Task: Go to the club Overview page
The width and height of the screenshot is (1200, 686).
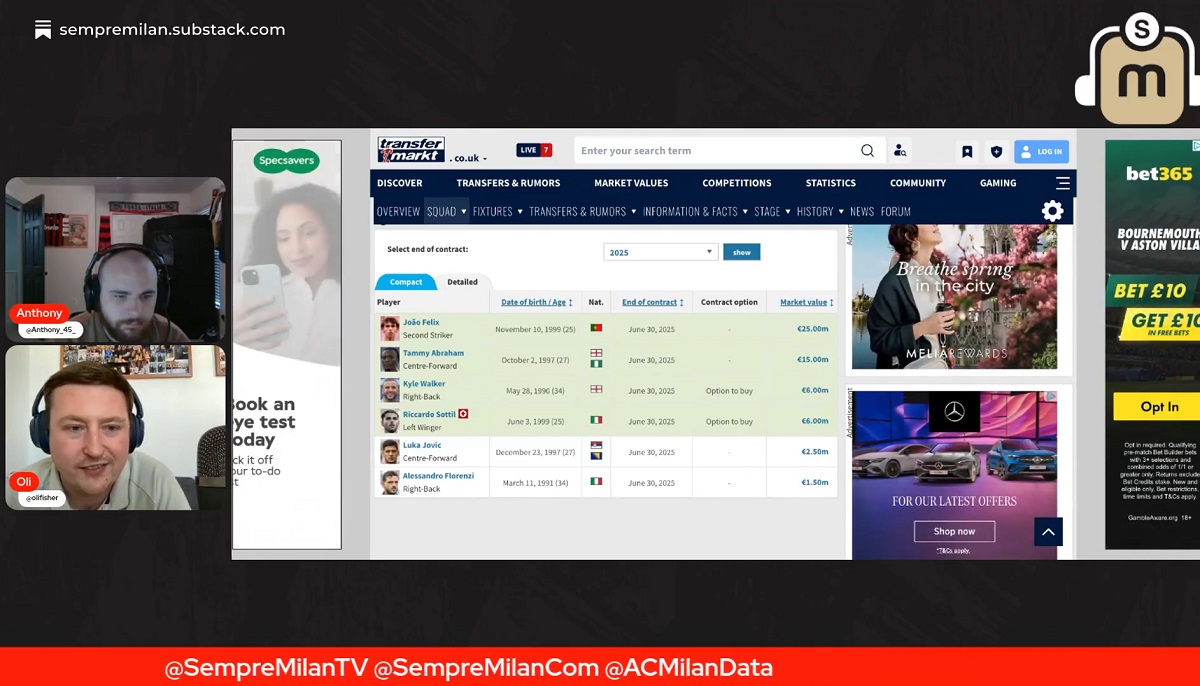Action: 398,212
